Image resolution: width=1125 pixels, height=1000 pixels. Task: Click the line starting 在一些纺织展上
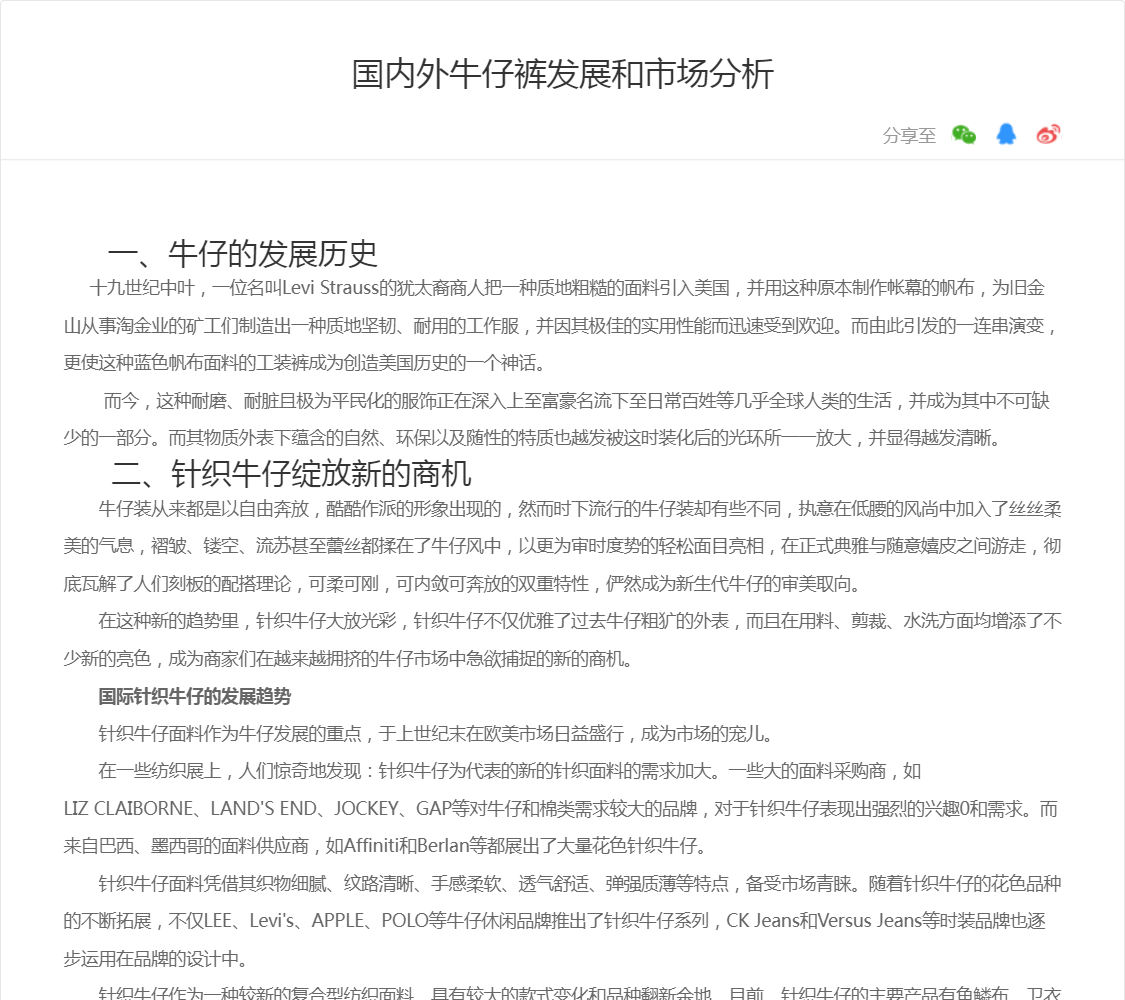pos(509,770)
